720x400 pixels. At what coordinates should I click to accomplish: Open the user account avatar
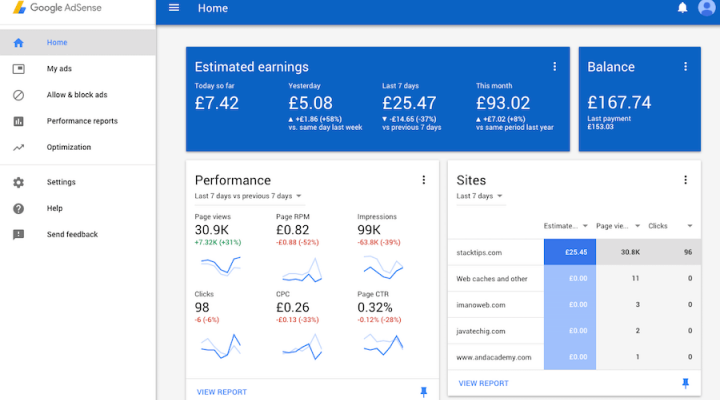click(x=706, y=8)
